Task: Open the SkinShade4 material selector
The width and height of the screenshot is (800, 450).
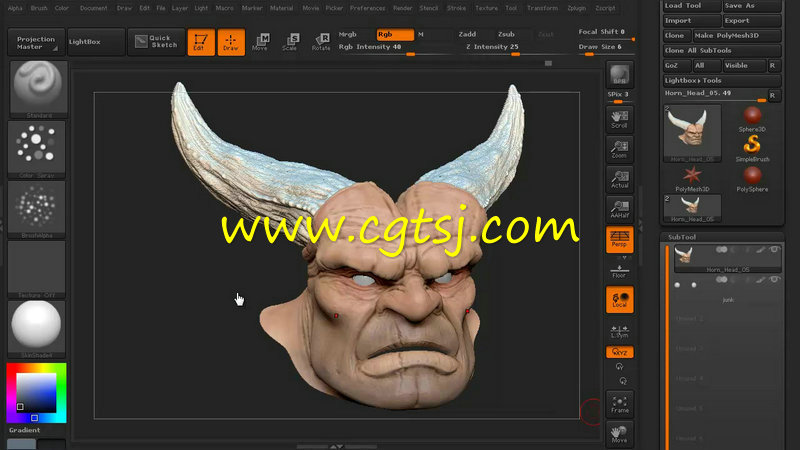Action: (37, 329)
